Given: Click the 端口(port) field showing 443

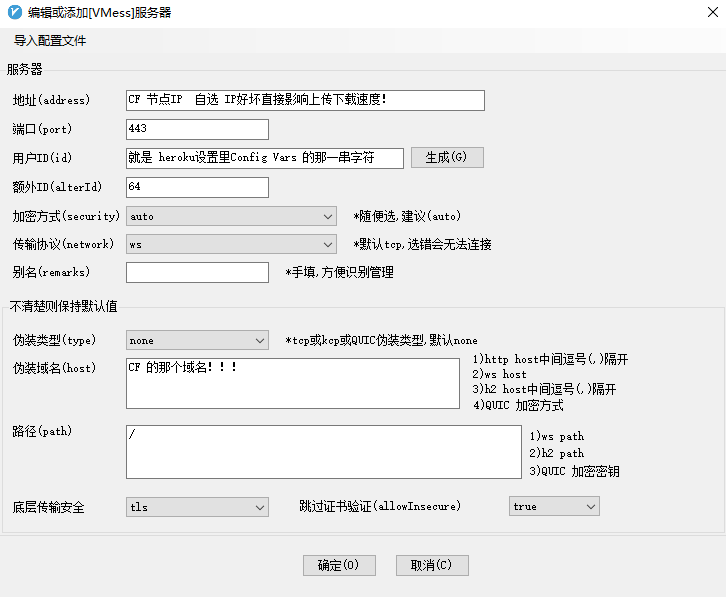Looking at the screenshot, I should [x=197, y=129].
